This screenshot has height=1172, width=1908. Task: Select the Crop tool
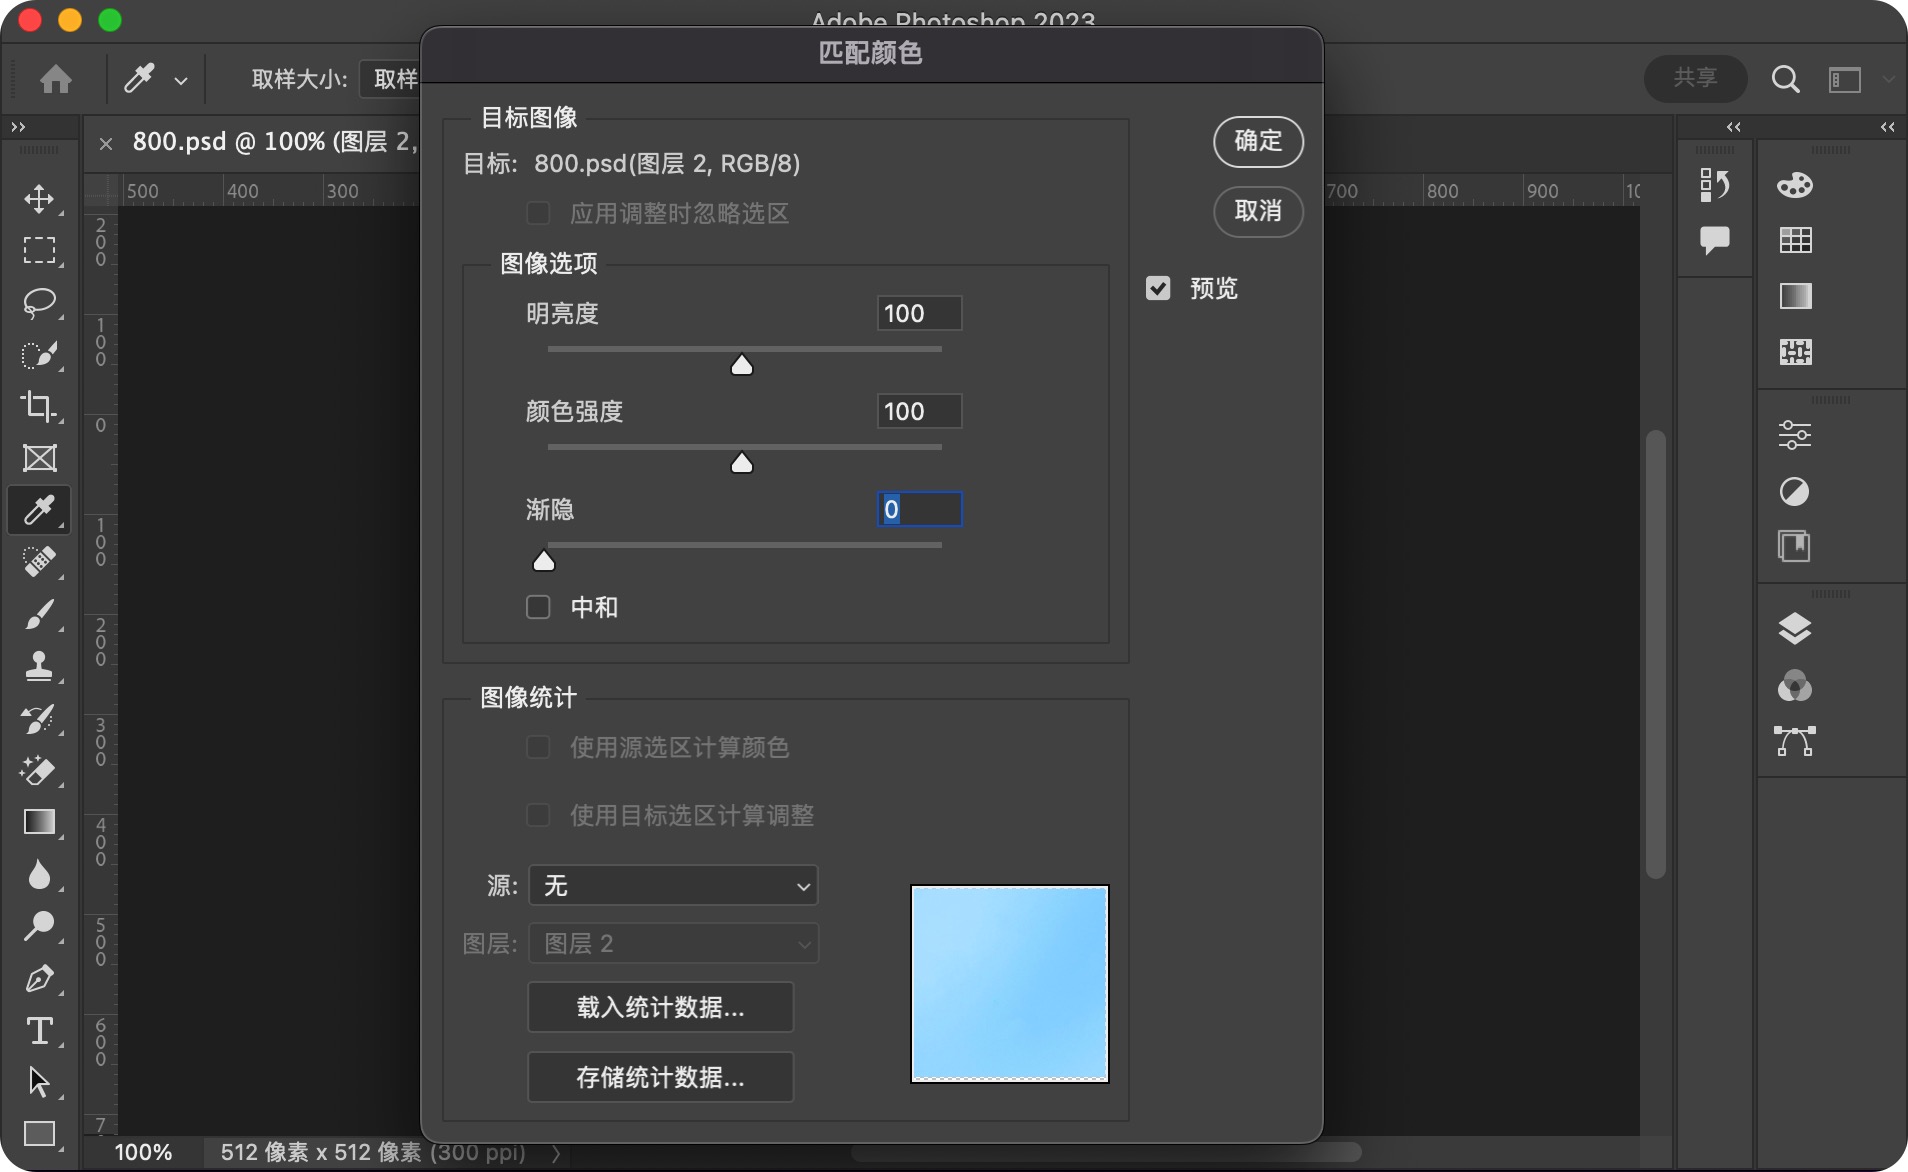pos(39,406)
